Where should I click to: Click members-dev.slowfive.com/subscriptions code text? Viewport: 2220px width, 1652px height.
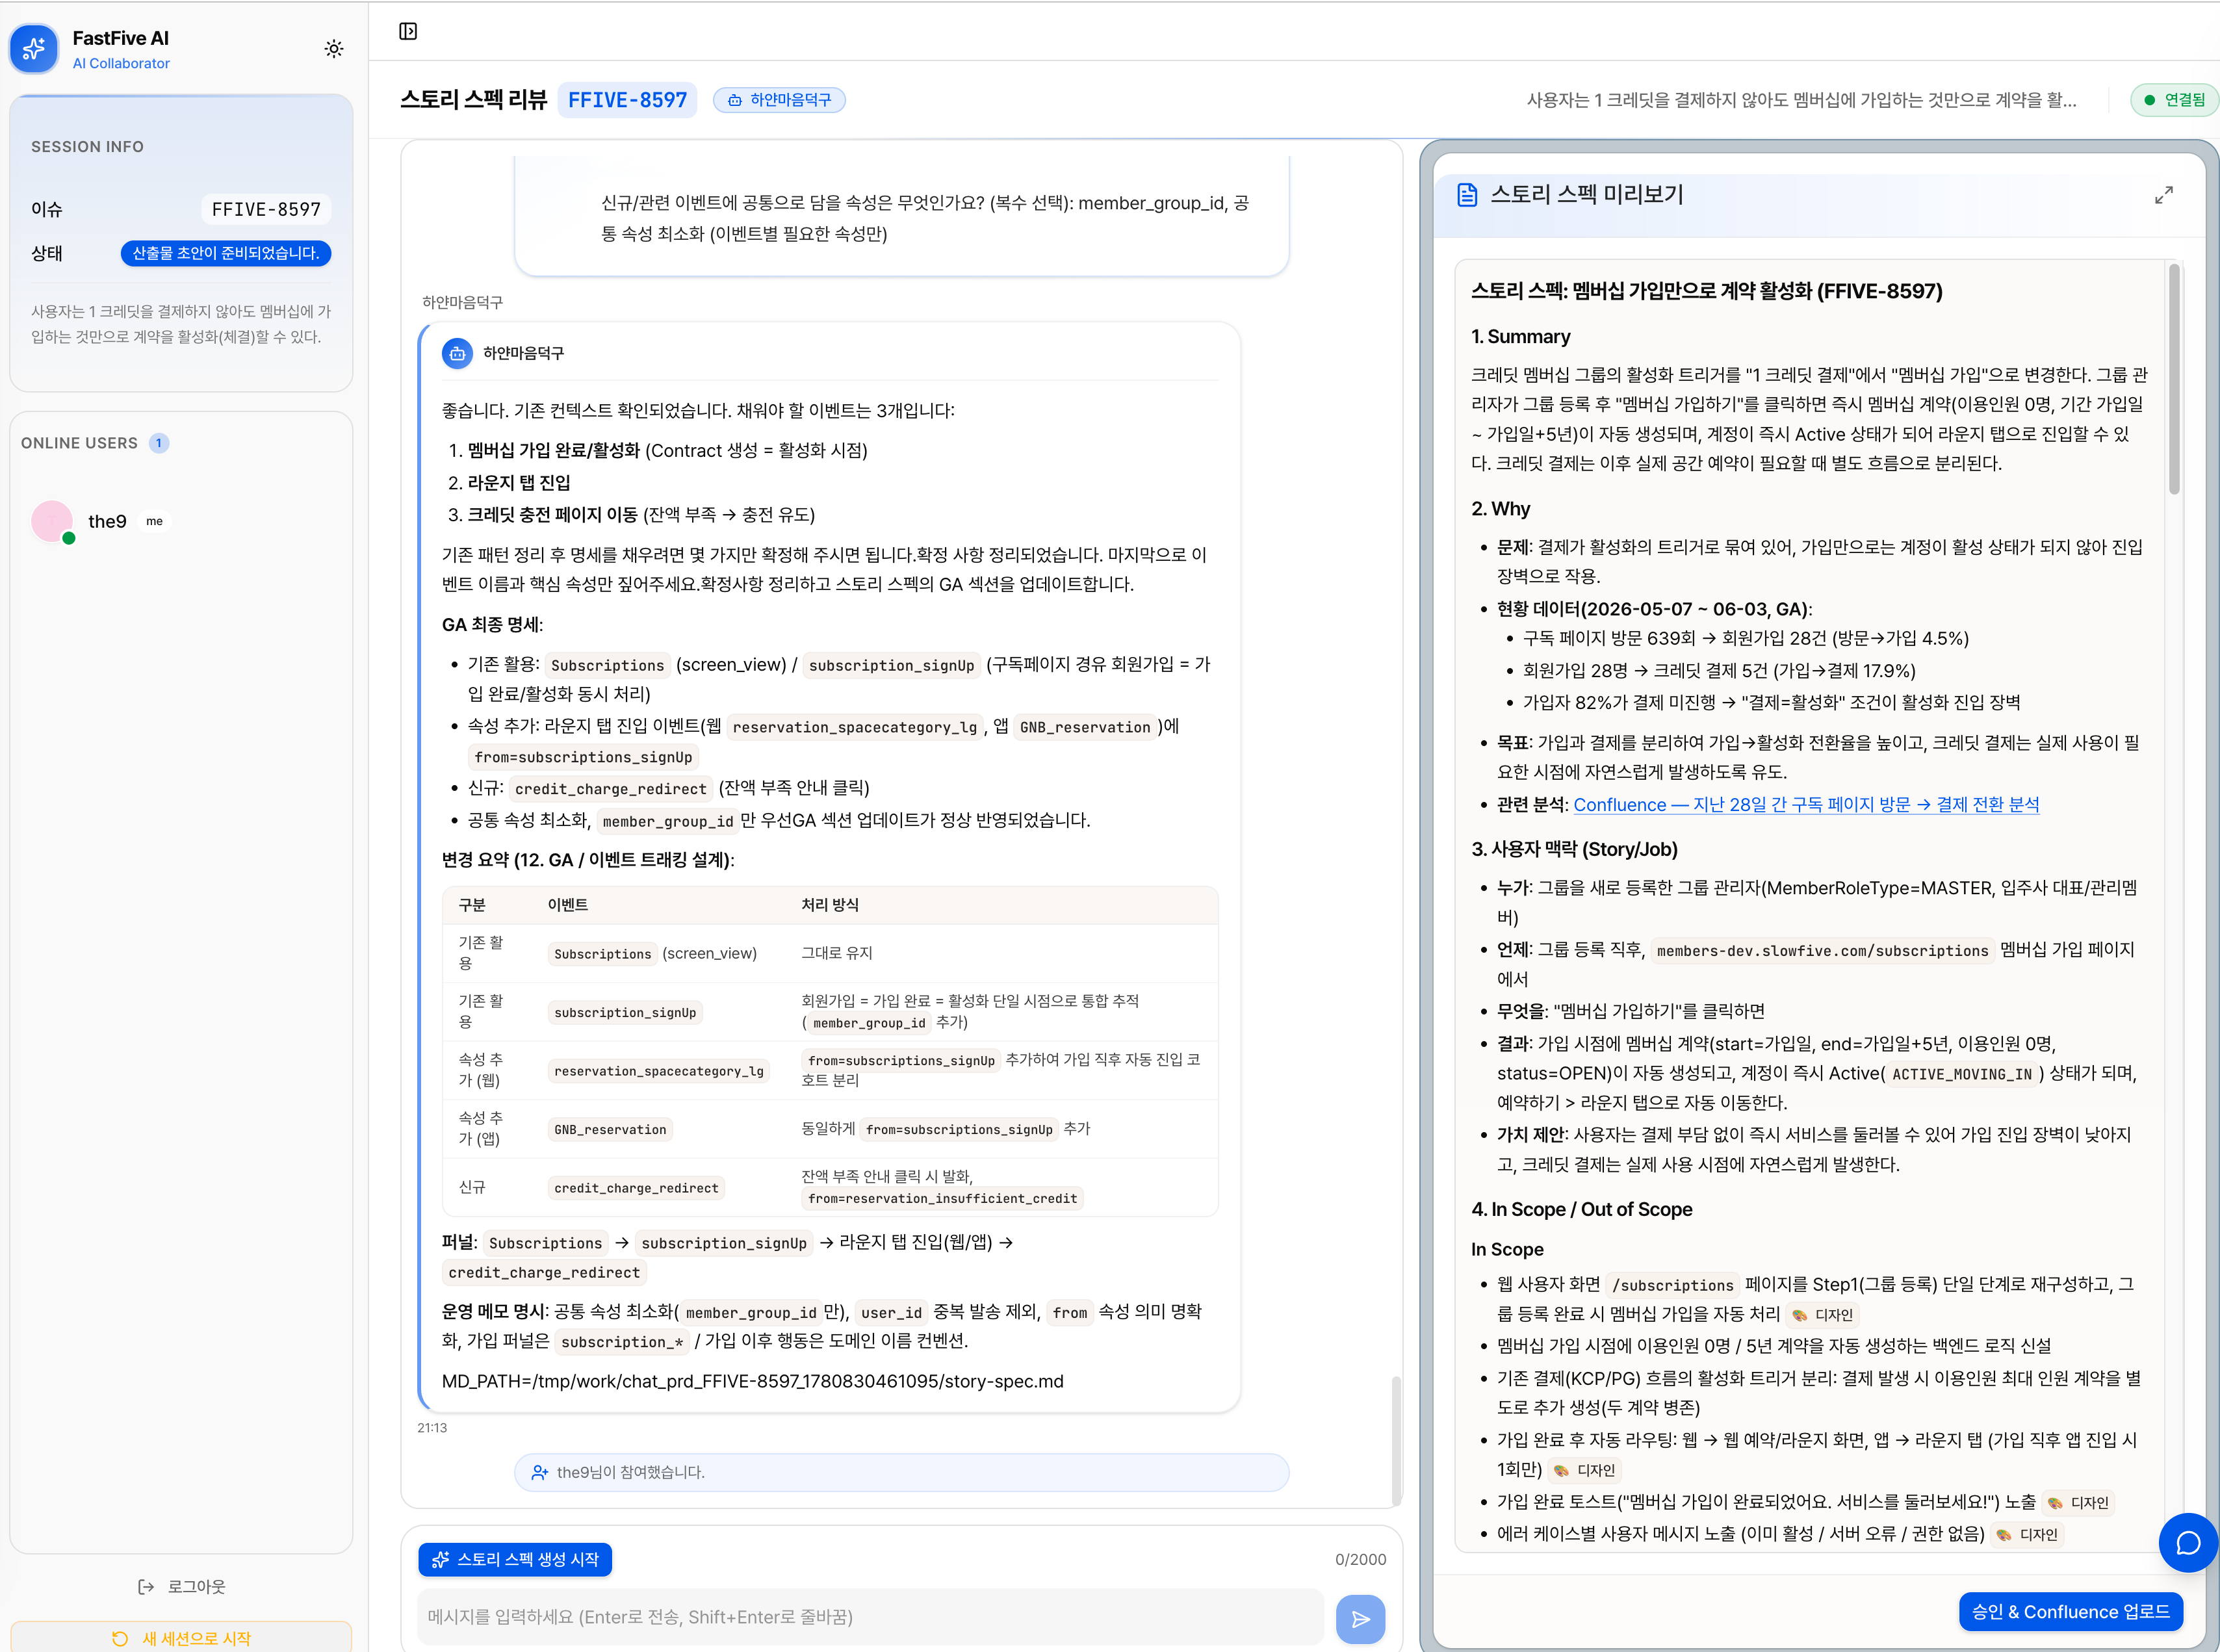click(1822, 951)
